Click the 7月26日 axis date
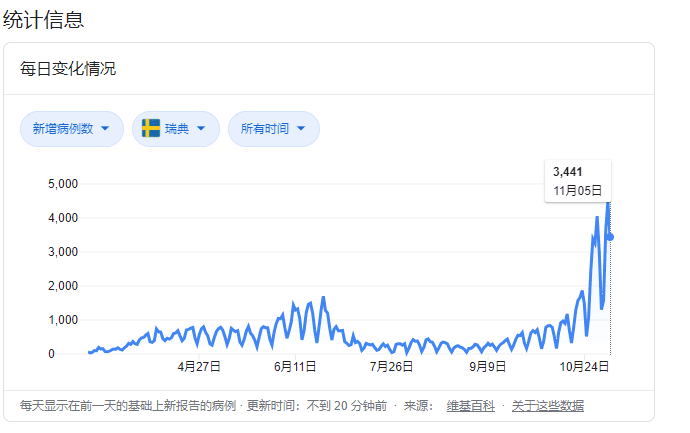The height and width of the screenshot is (433, 690). [x=392, y=367]
